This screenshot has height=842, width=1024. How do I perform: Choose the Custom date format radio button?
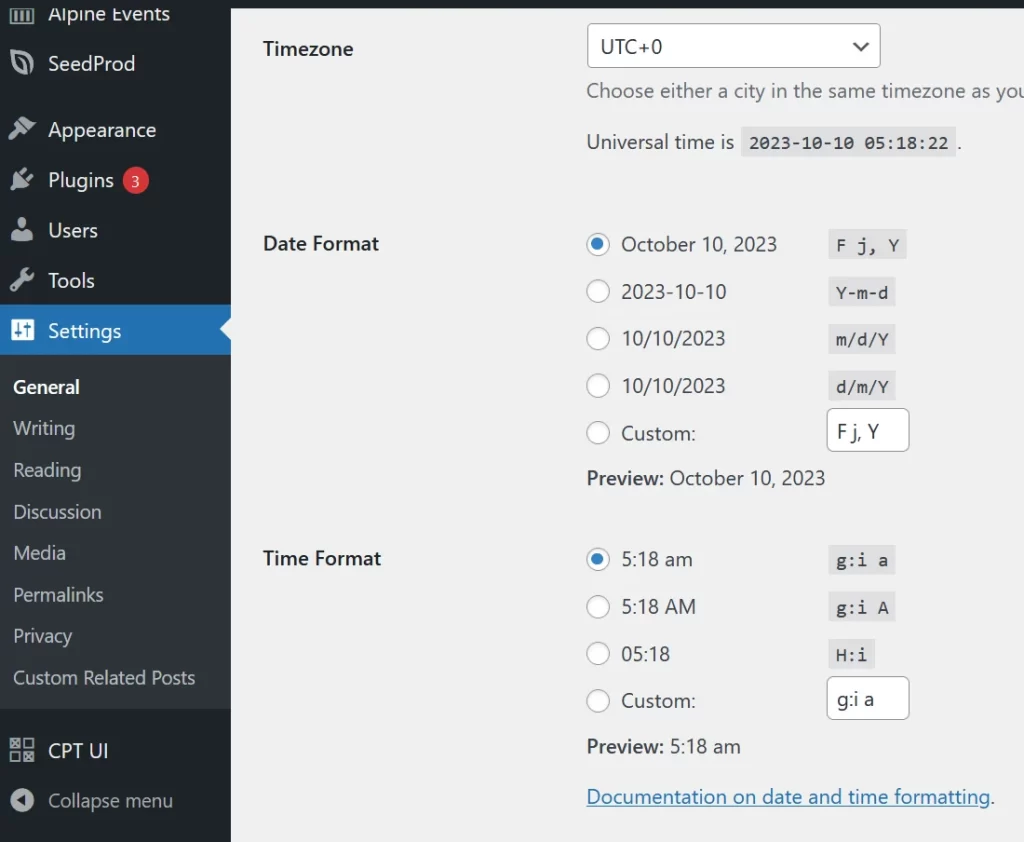(598, 432)
